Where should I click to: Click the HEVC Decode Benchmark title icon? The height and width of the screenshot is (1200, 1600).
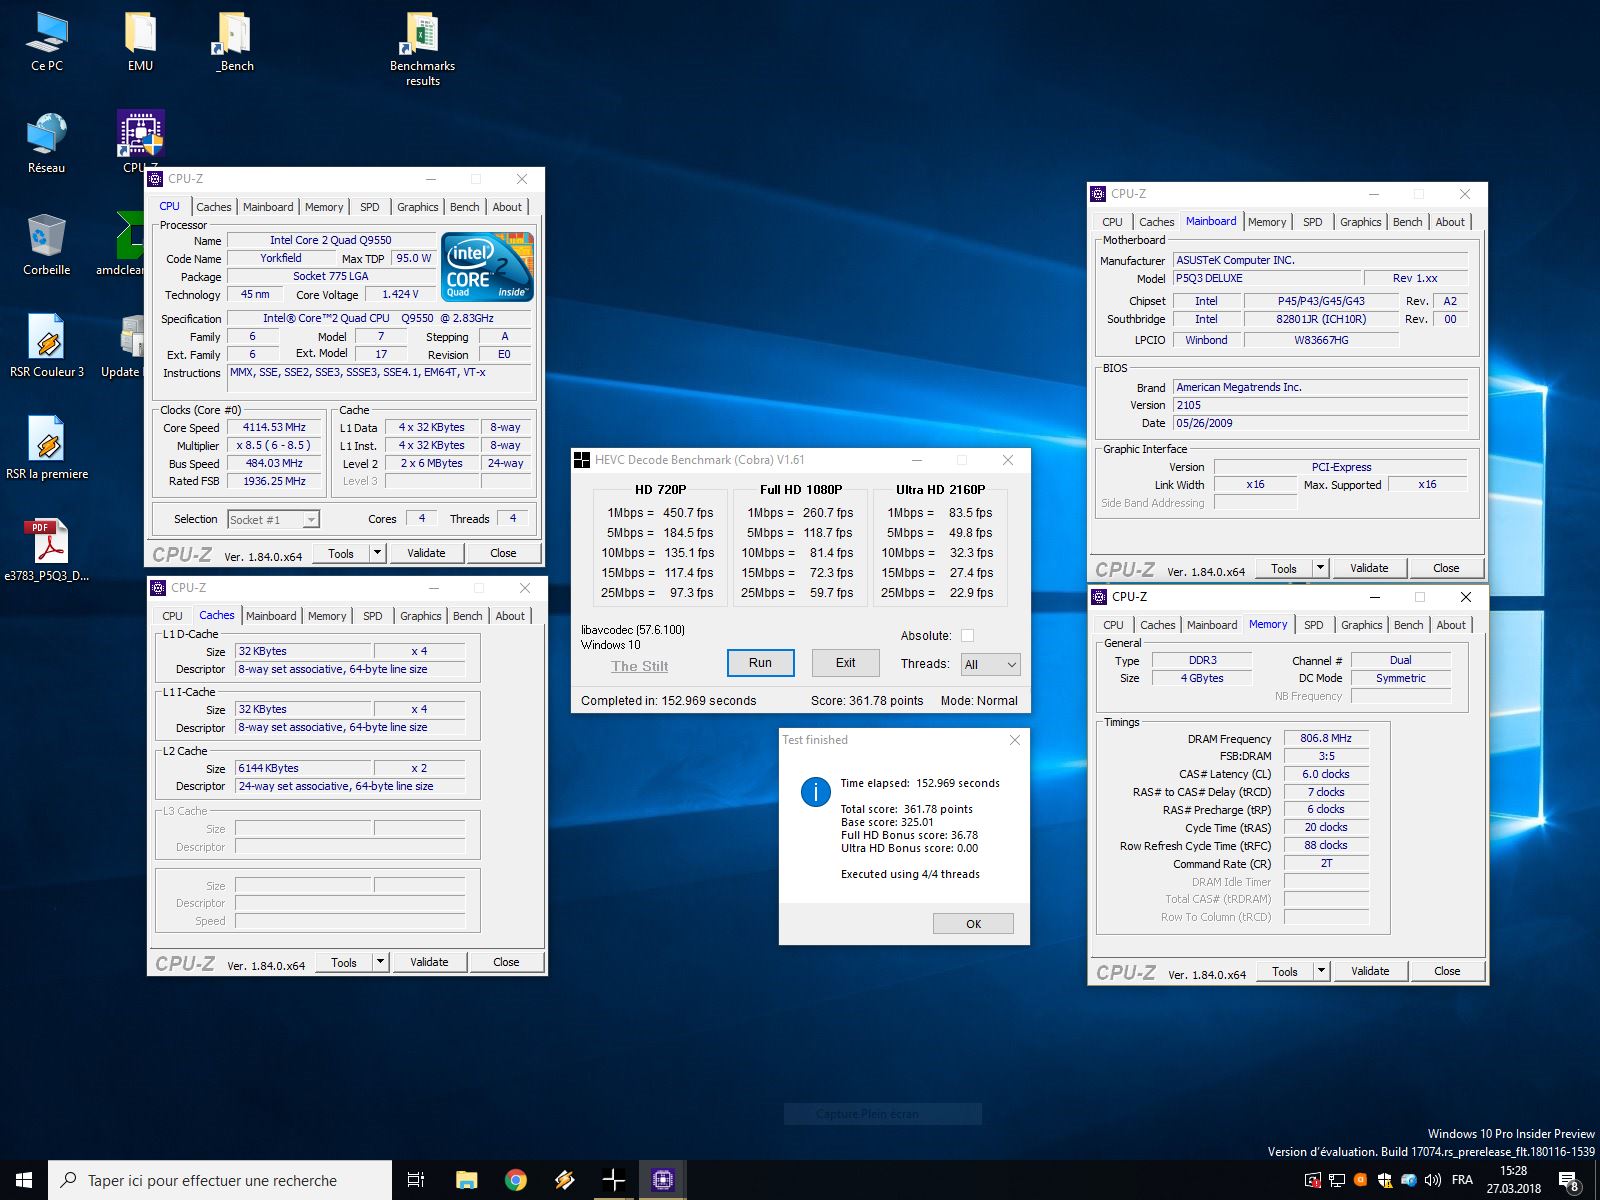[x=582, y=460]
